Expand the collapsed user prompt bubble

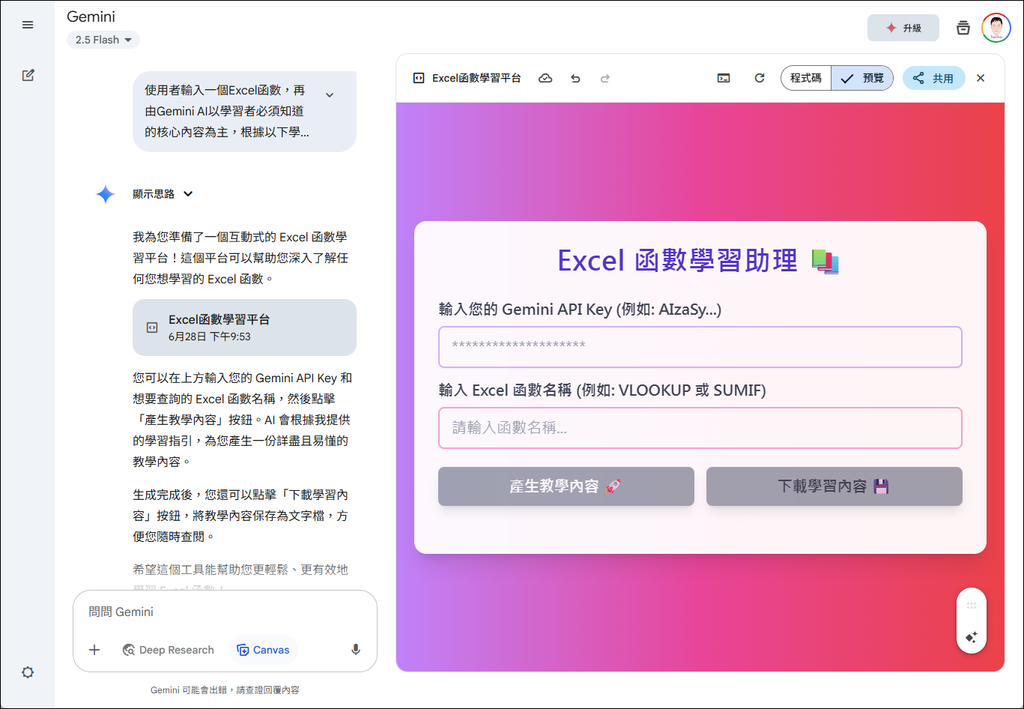click(x=330, y=95)
